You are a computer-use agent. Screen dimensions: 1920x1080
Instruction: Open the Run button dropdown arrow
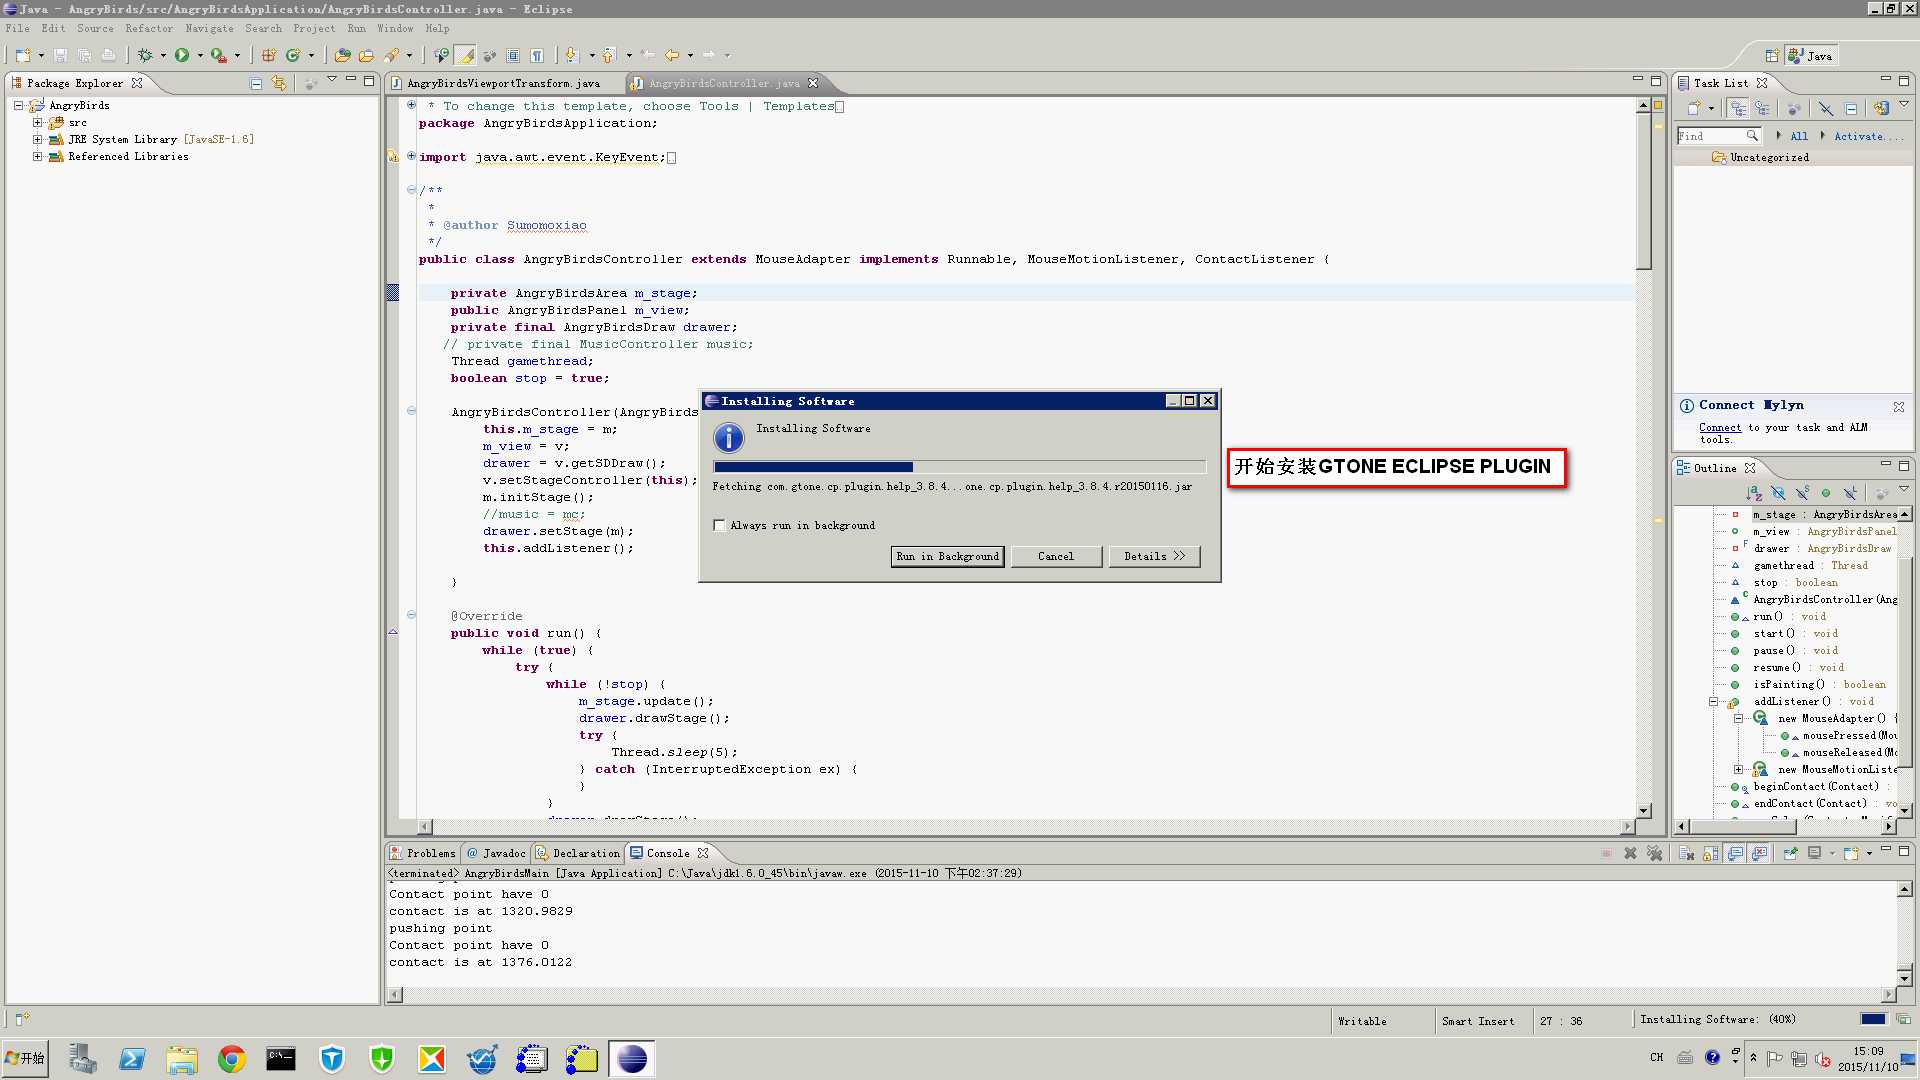(200, 55)
